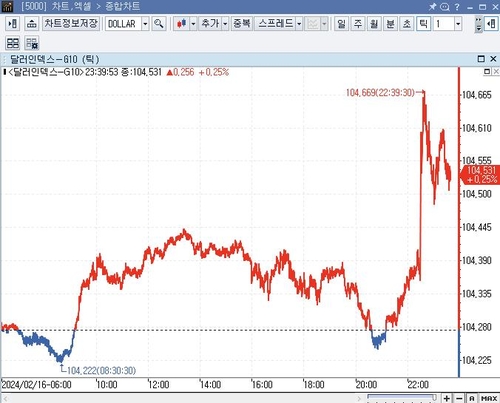Screen dimensions: 500x403
Task: Maximize the 달러인덱스-G10 chart panel
Action: point(481,59)
